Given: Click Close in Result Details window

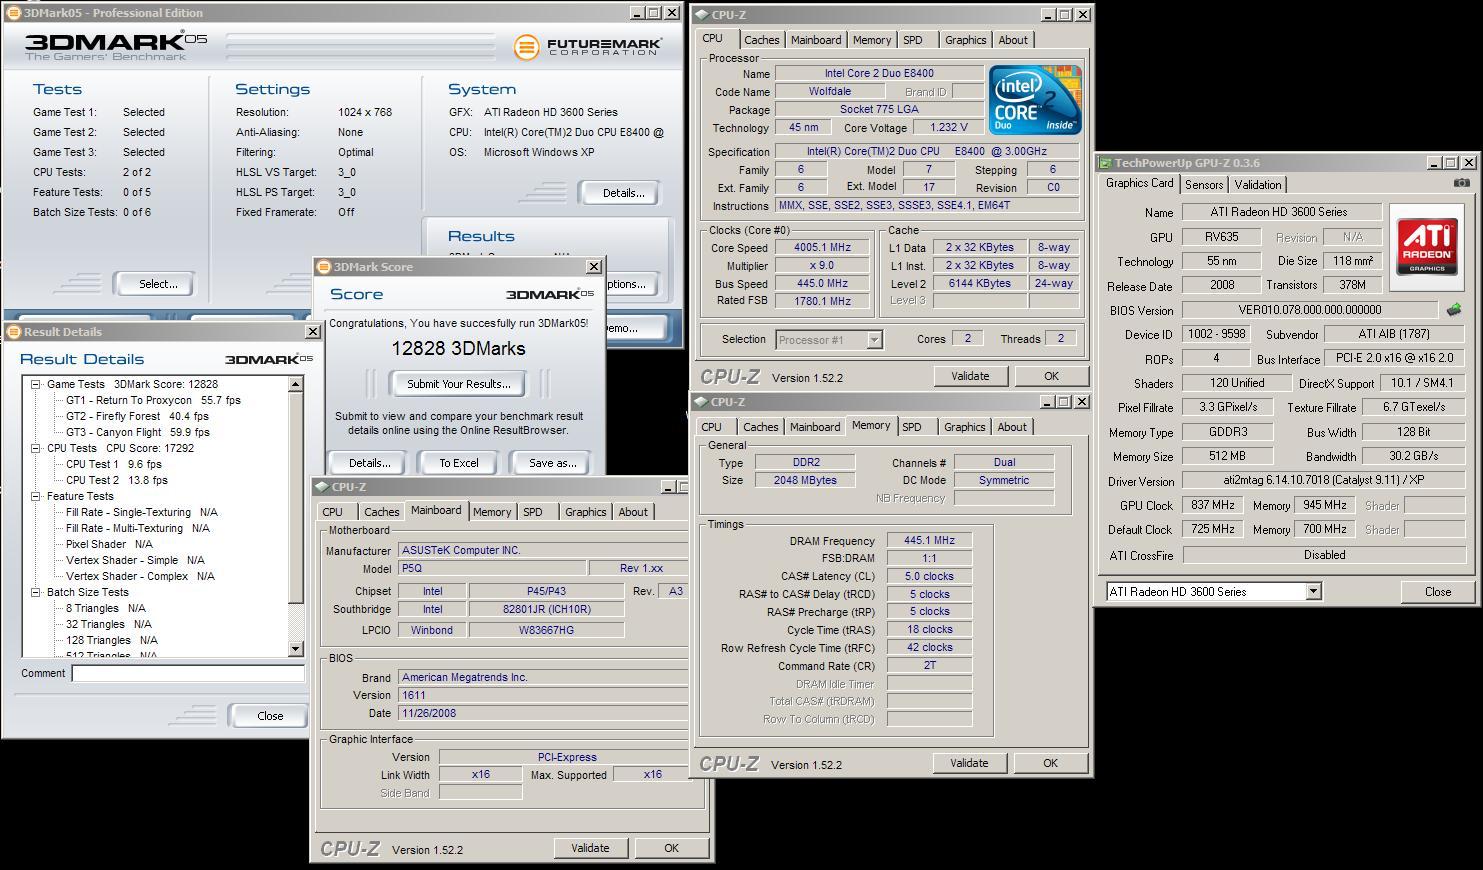Looking at the screenshot, I should [x=270, y=716].
